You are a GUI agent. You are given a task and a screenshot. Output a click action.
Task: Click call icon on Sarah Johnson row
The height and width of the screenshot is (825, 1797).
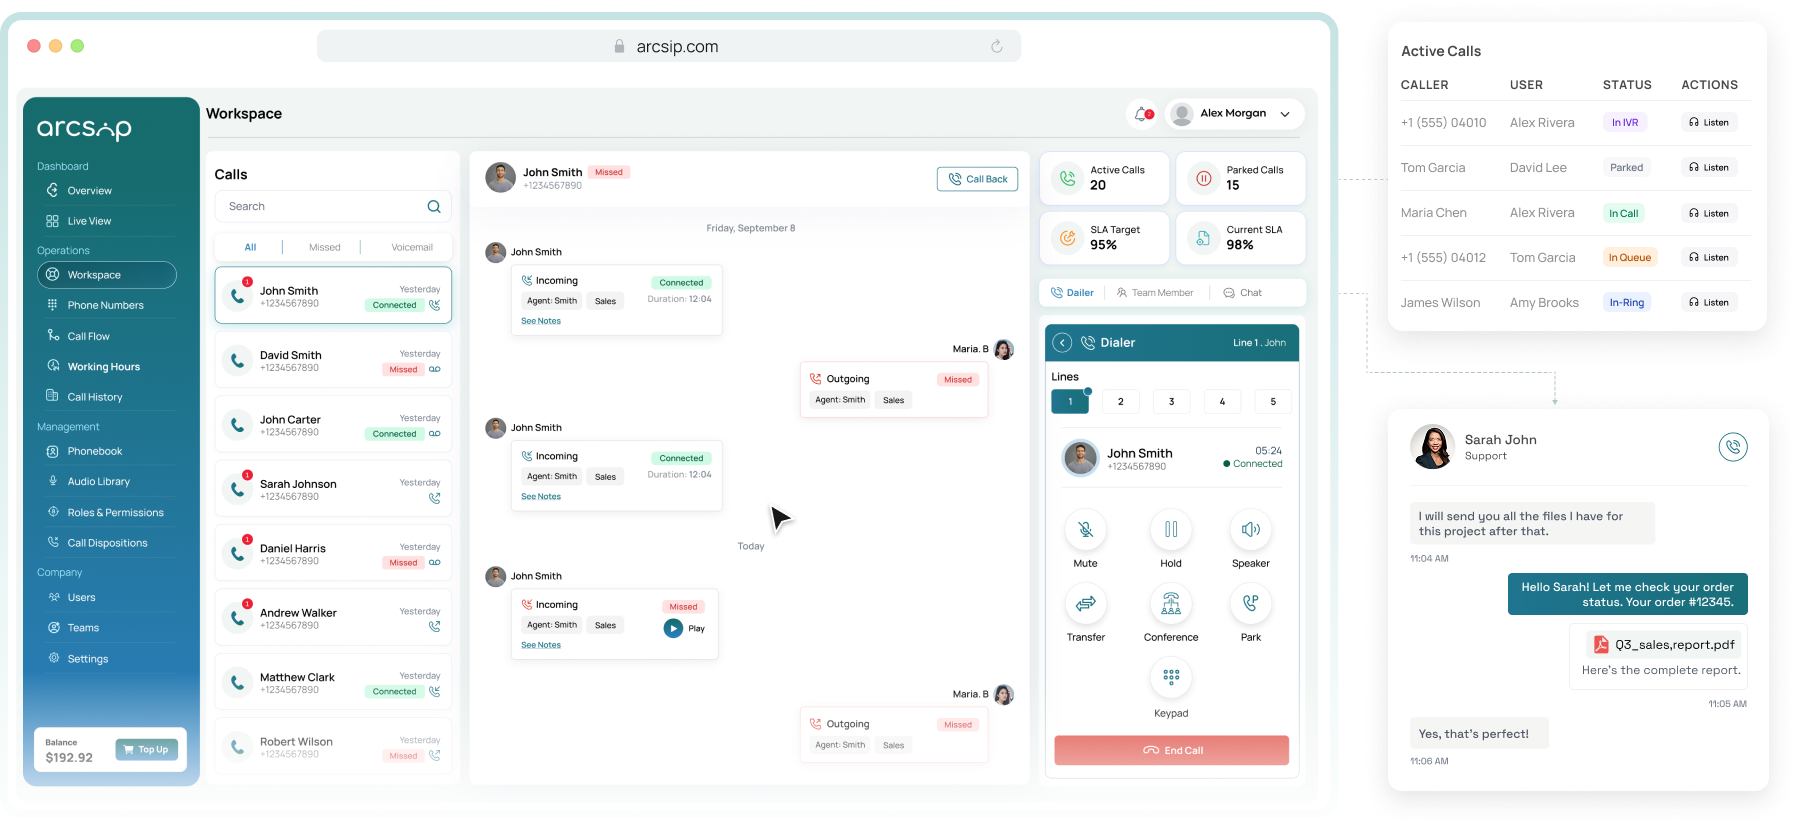[435, 498]
